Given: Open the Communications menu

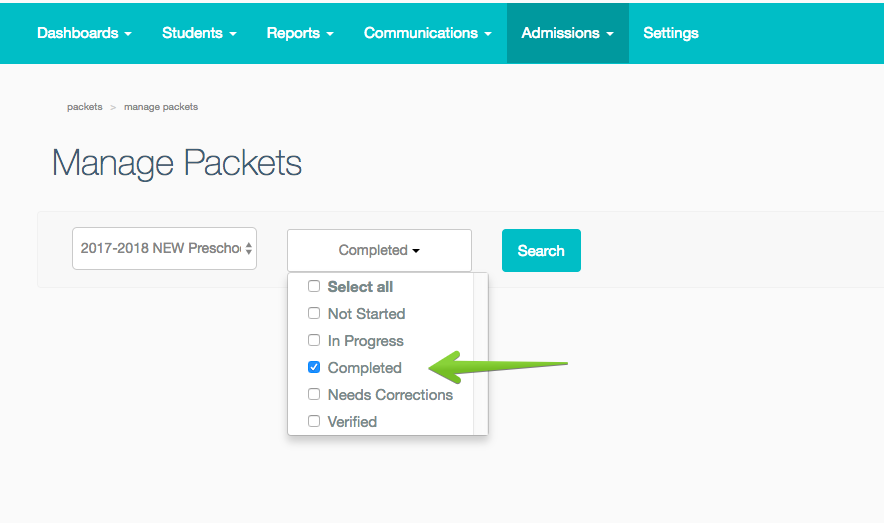Looking at the screenshot, I should [x=427, y=33].
